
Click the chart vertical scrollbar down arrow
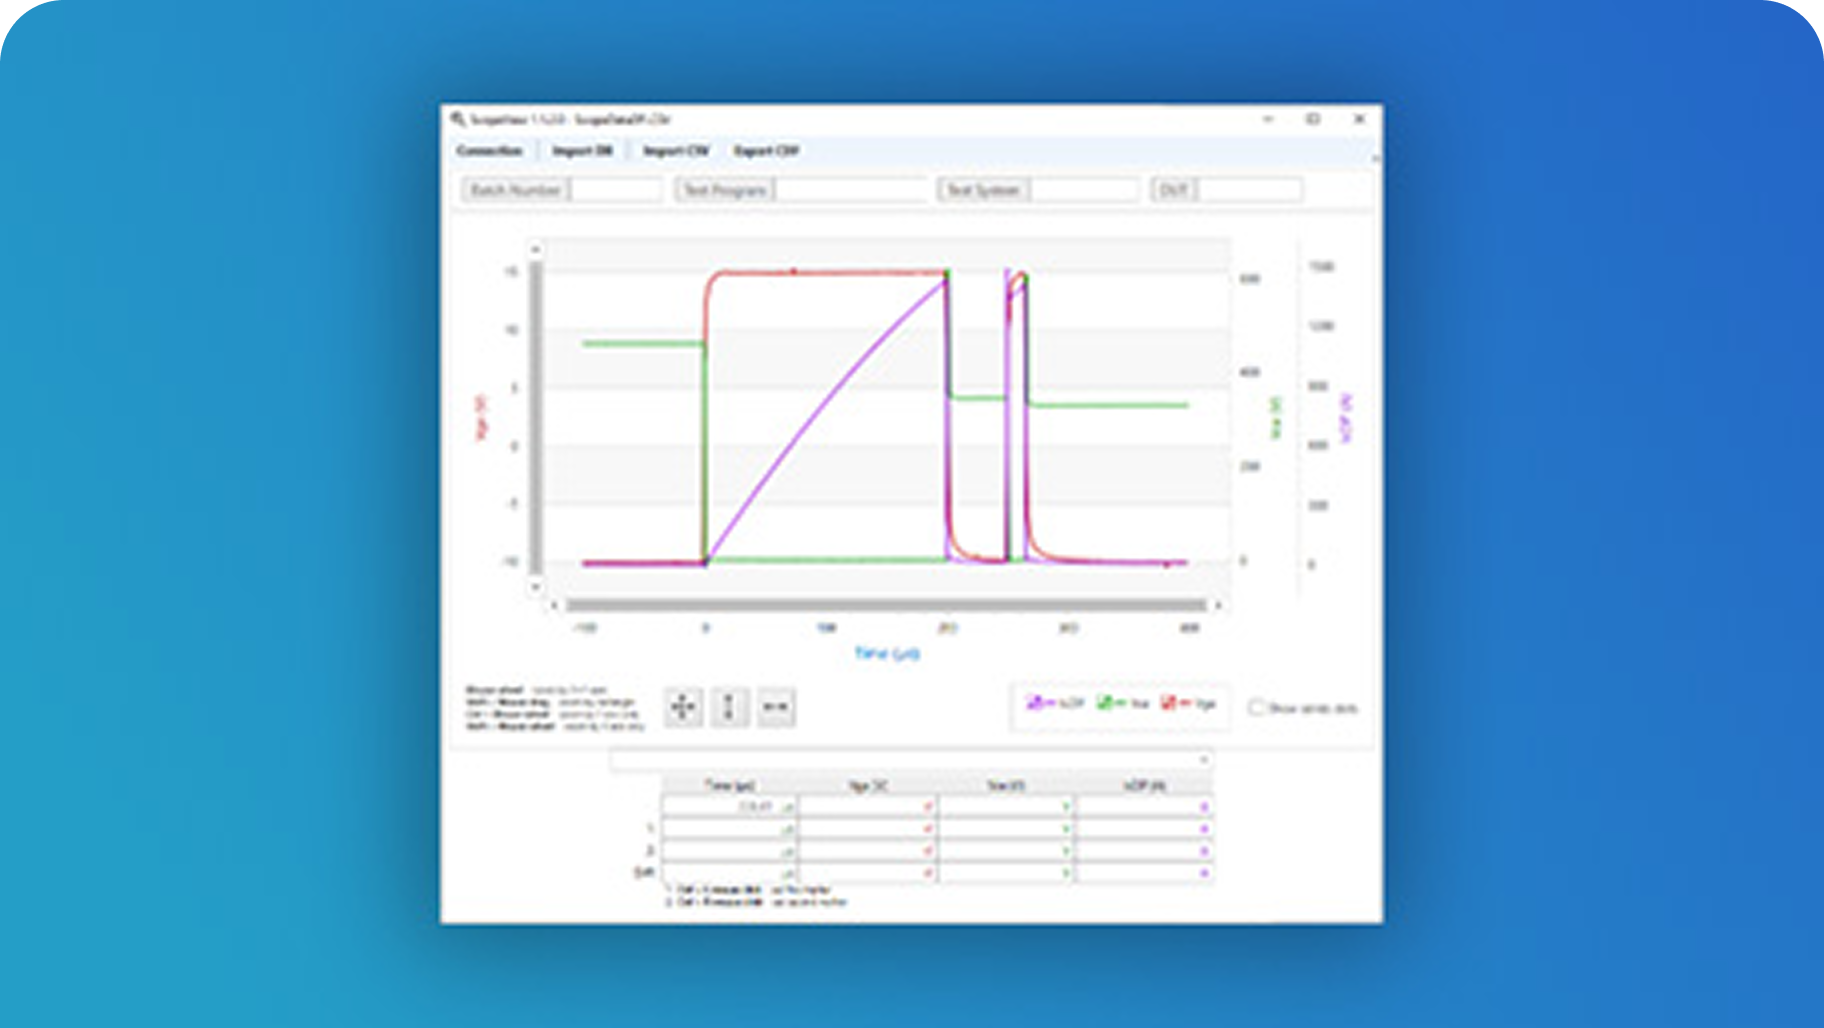[x=536, y=586]
